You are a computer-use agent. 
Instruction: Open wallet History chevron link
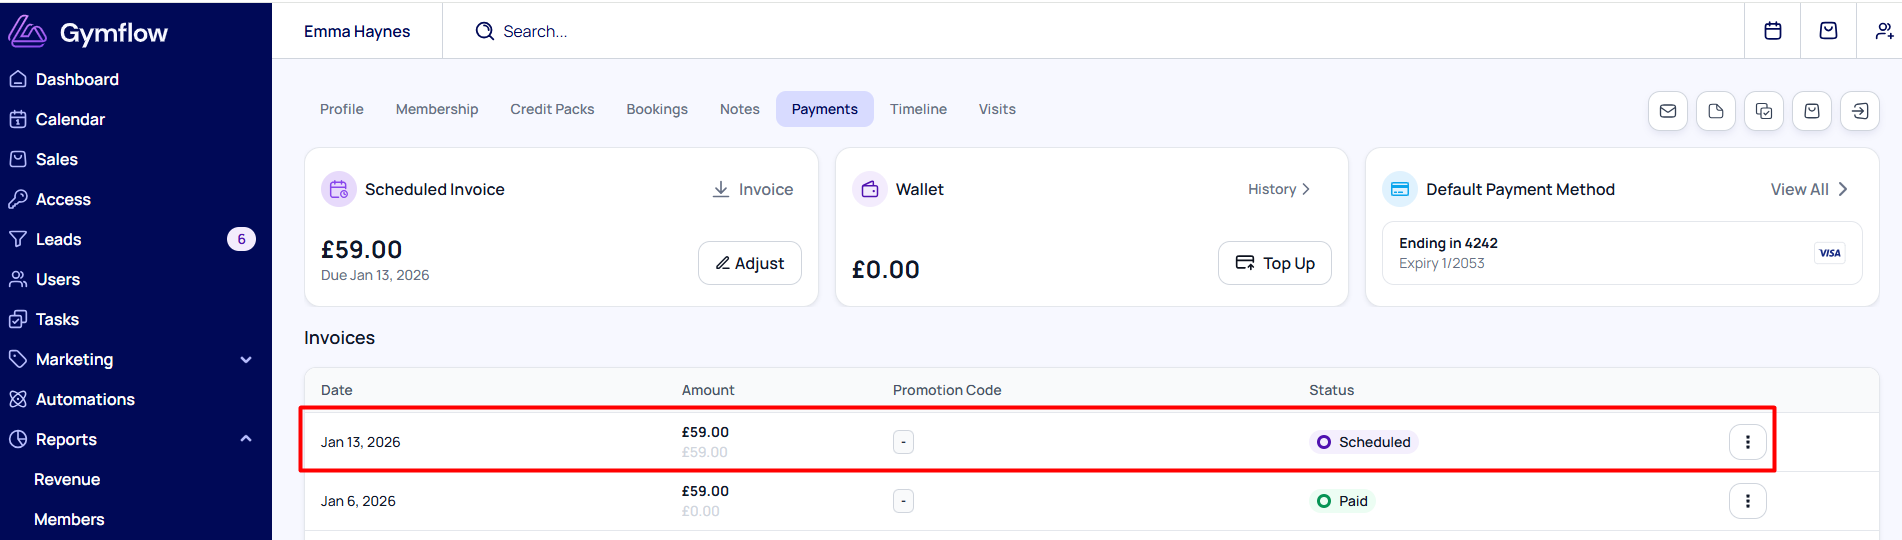pyautogui.click(x=1279, y=189)
